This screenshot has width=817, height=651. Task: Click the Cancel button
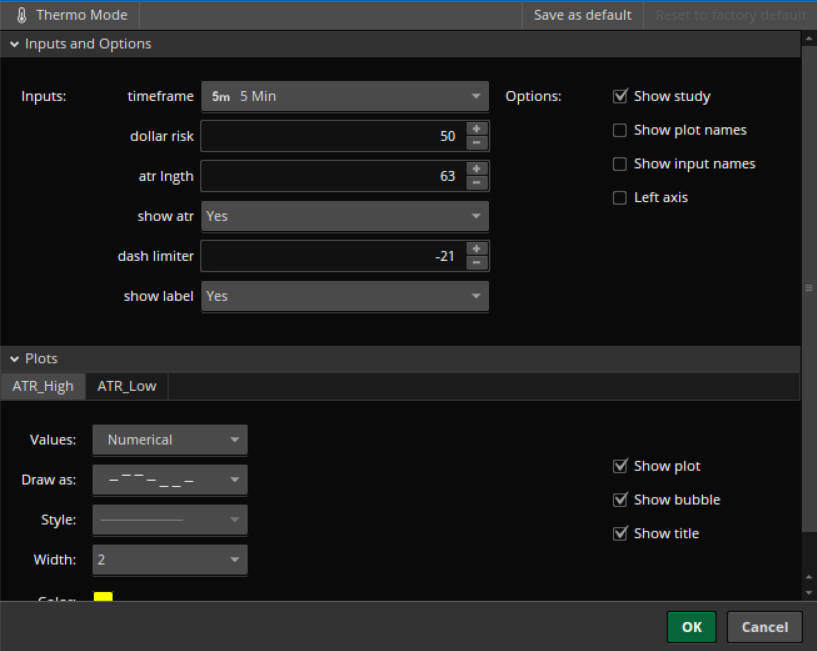764,627
